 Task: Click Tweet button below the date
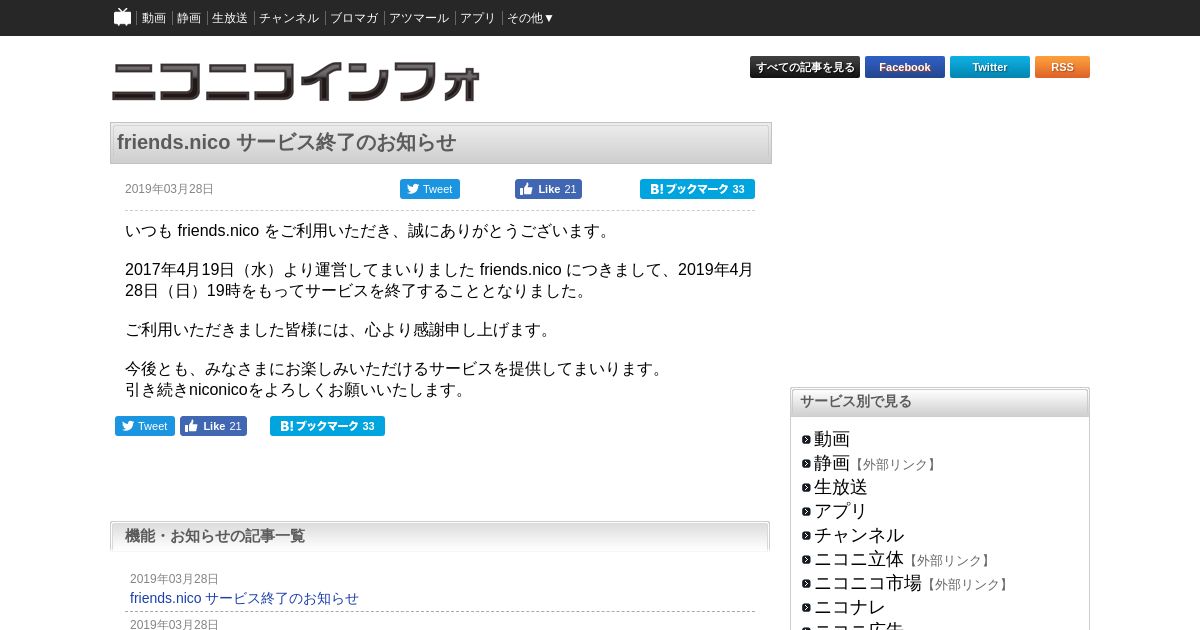click(430, 189)
